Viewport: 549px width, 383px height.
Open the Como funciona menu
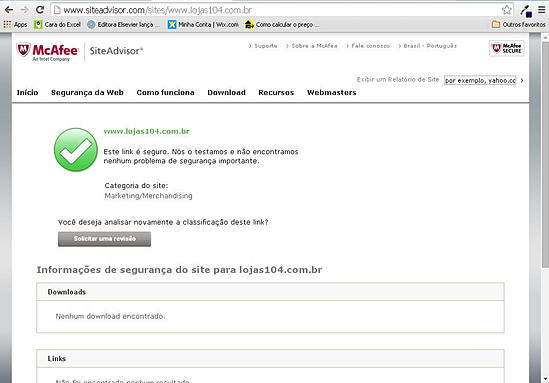click(x=165, y=92)
